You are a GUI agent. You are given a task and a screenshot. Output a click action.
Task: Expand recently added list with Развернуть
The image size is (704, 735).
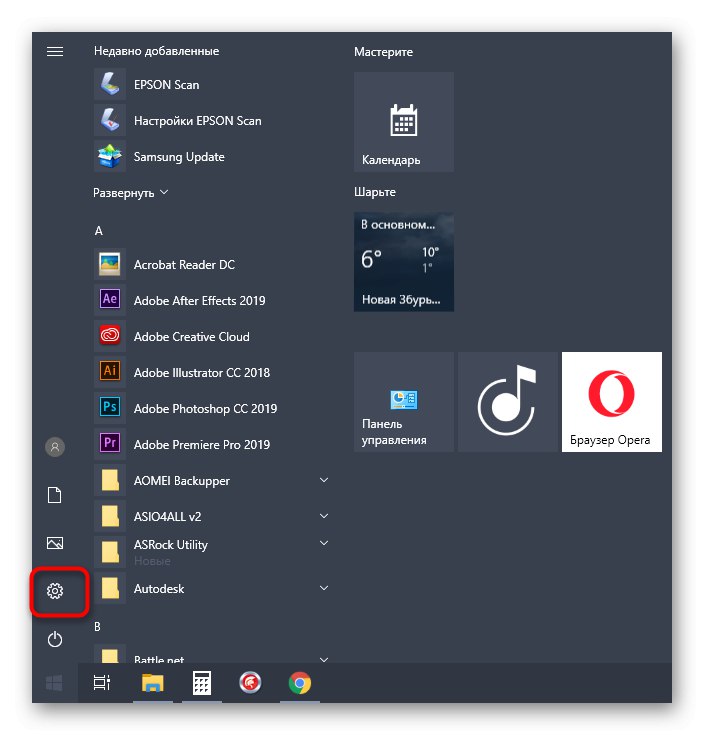click(130, 193)
